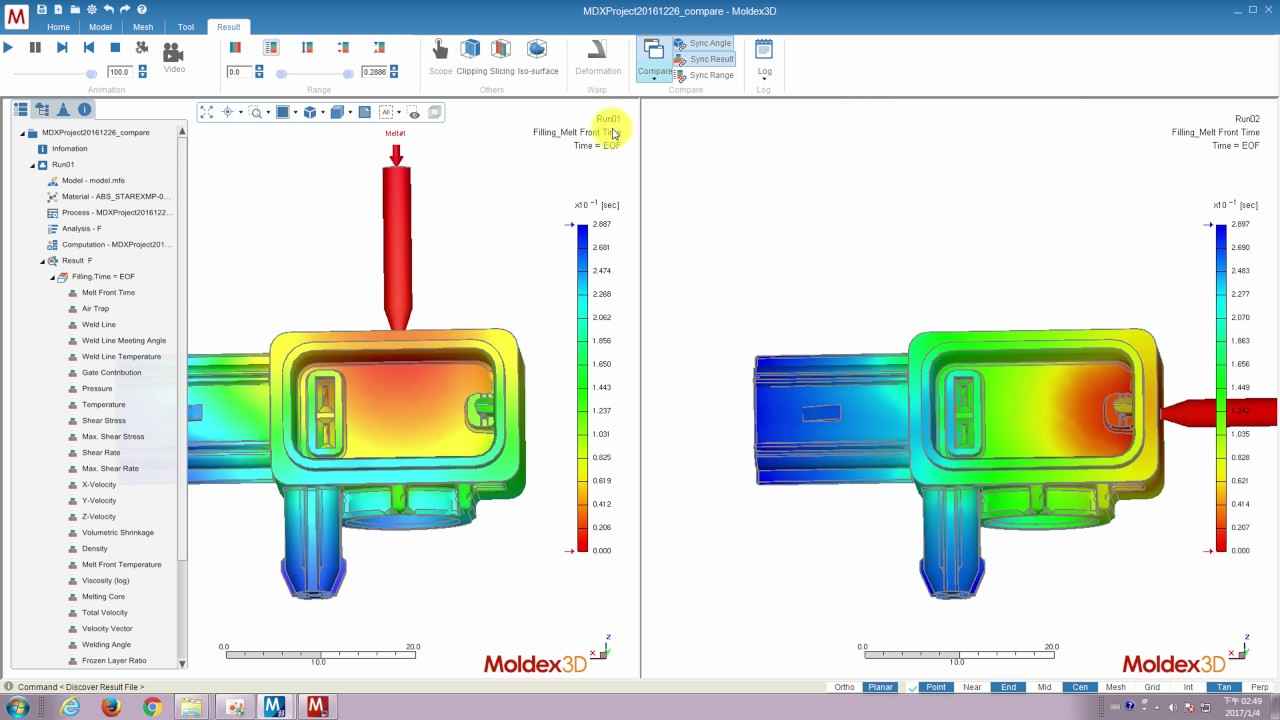Switch to the Mesh ribbon tab
The width and height of the screenshot is (1280, 720).
click(143, 27)
